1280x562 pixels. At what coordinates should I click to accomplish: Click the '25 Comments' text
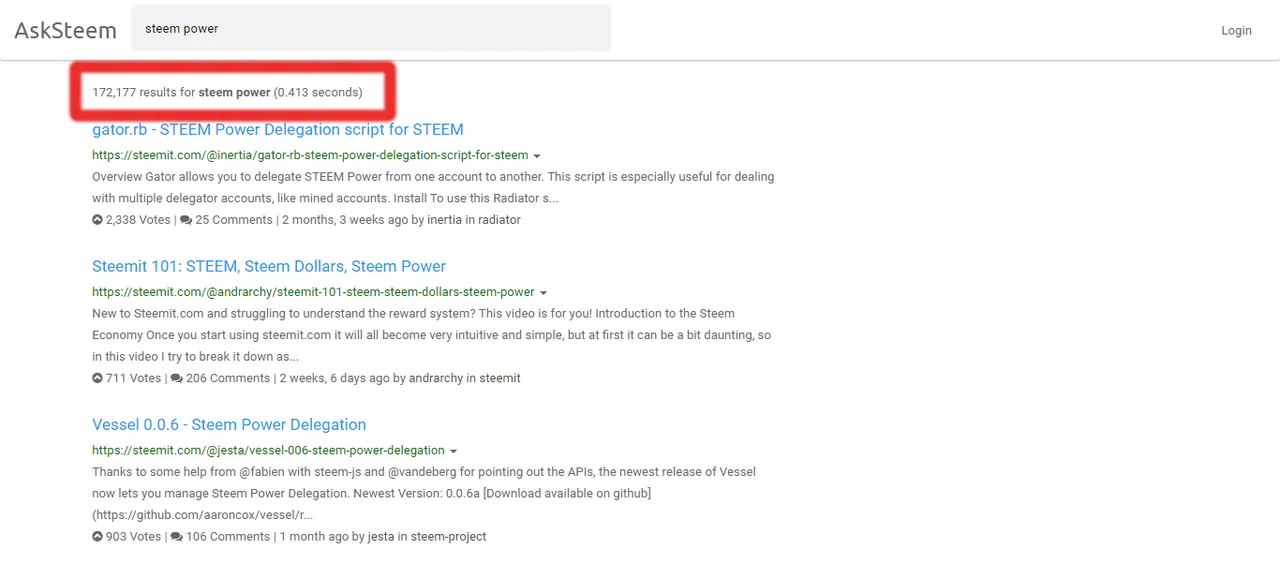pyautogui.click(x=234, y=220)
